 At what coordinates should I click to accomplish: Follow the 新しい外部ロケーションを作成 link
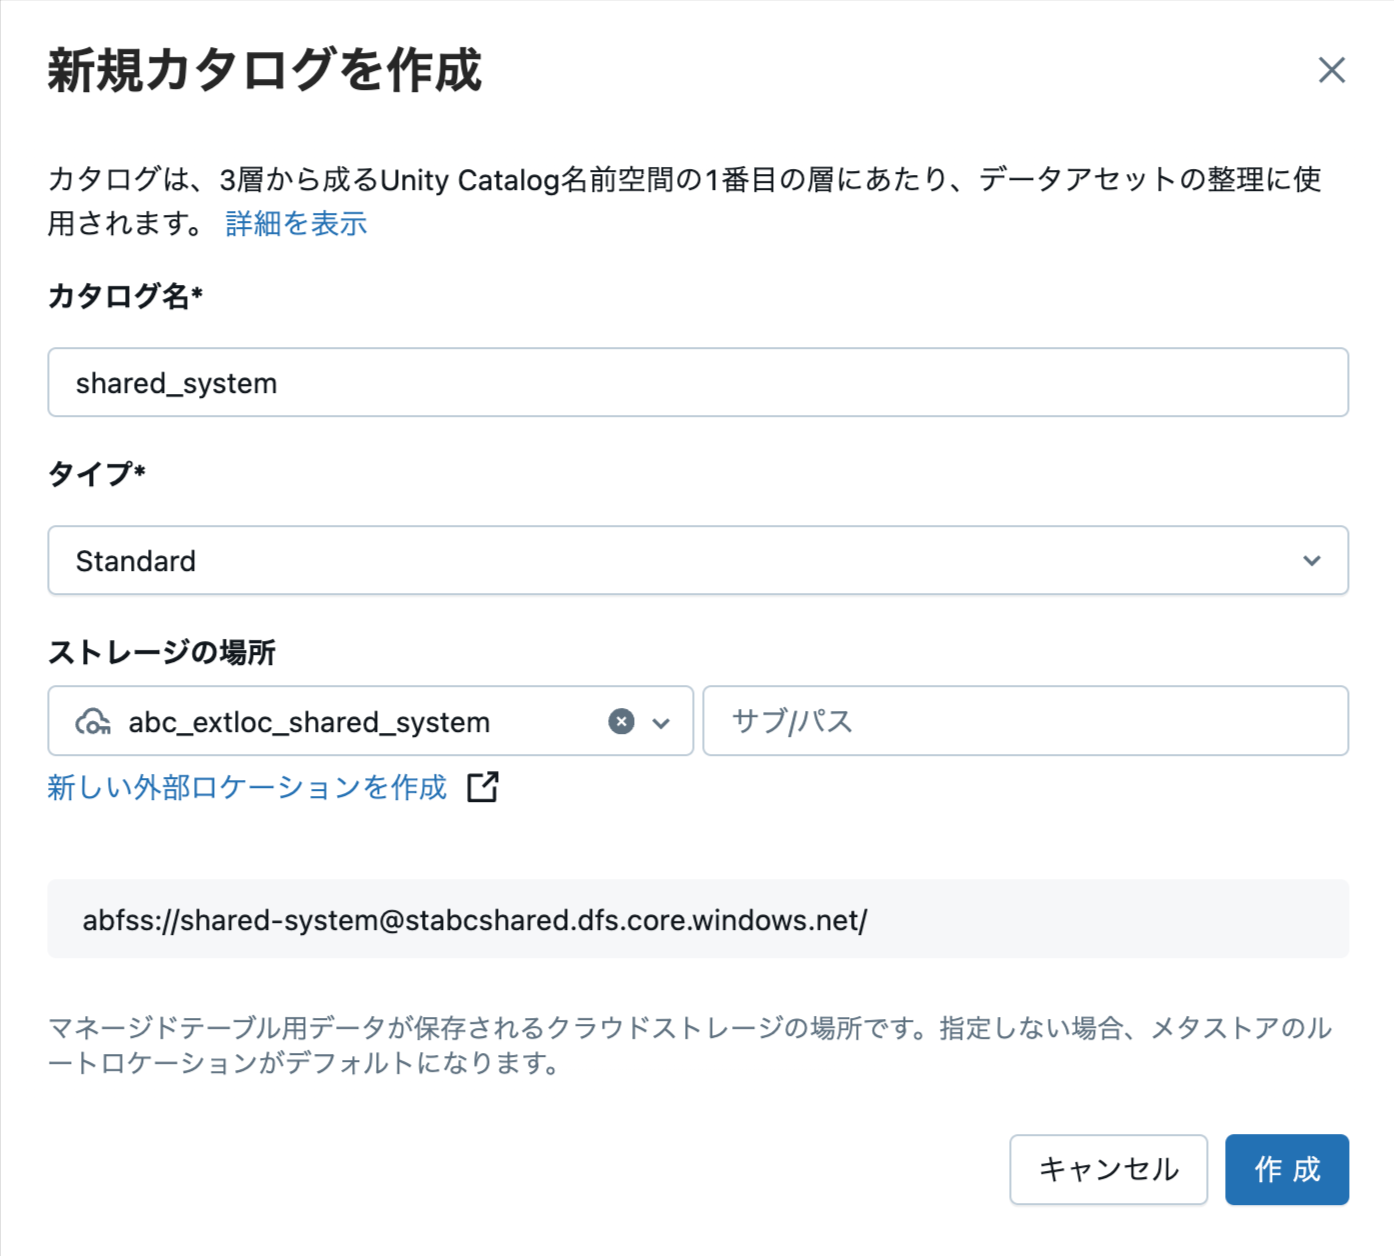pyautogui.click(x=247, y=787)
